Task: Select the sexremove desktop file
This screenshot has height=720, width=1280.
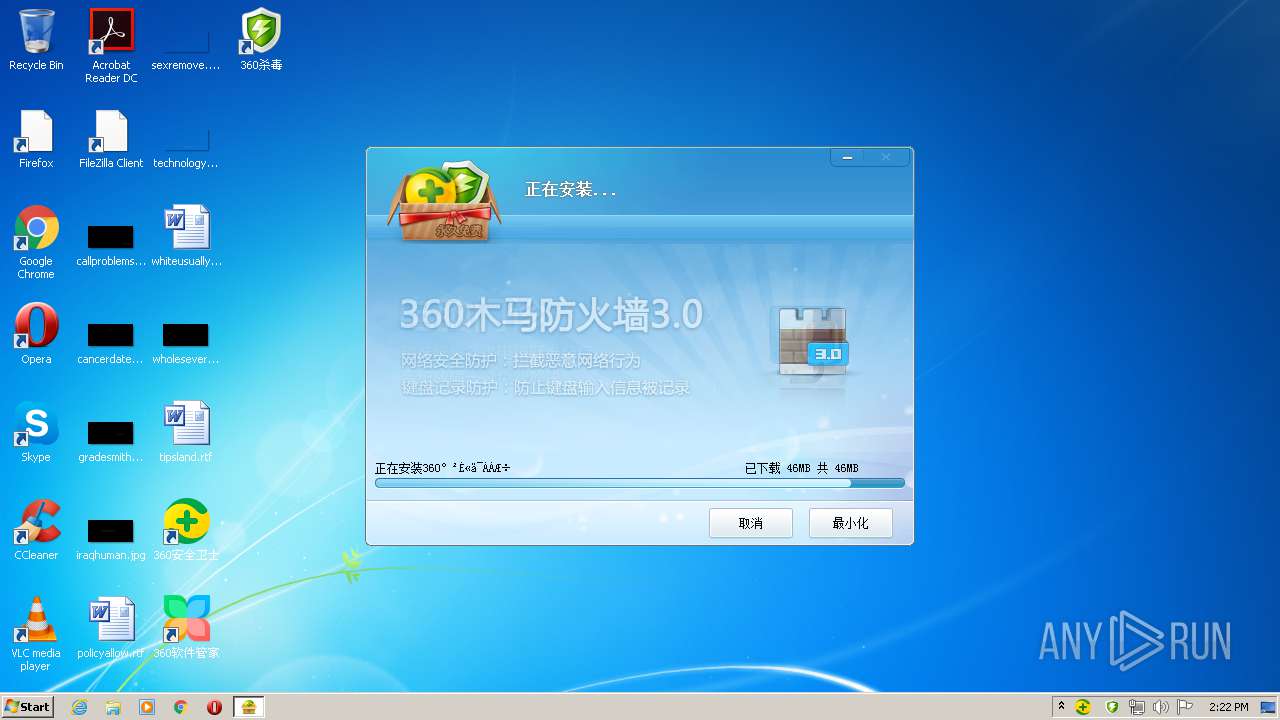Action: click(x=186, y=50)
